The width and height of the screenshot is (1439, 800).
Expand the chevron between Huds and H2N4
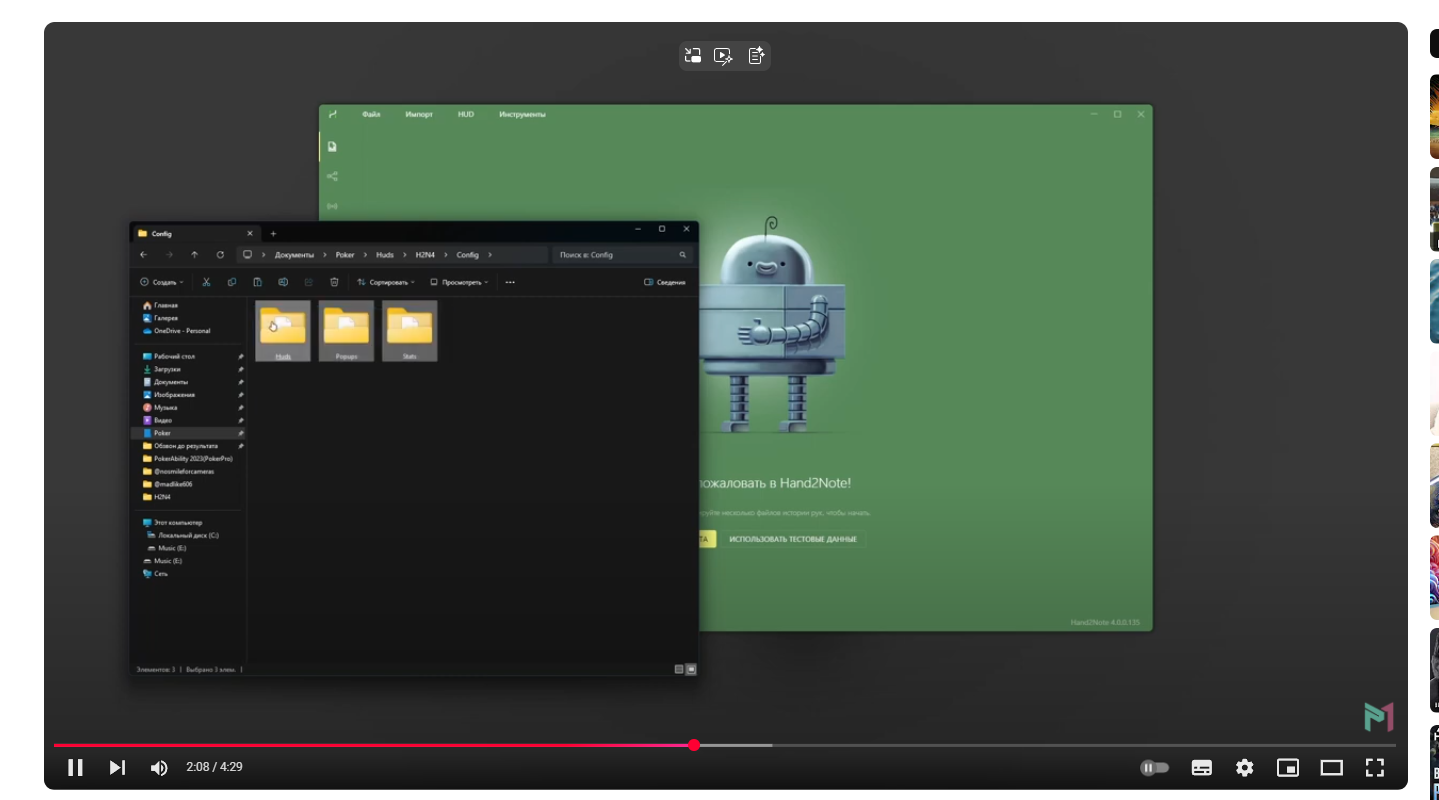point(405,255)
